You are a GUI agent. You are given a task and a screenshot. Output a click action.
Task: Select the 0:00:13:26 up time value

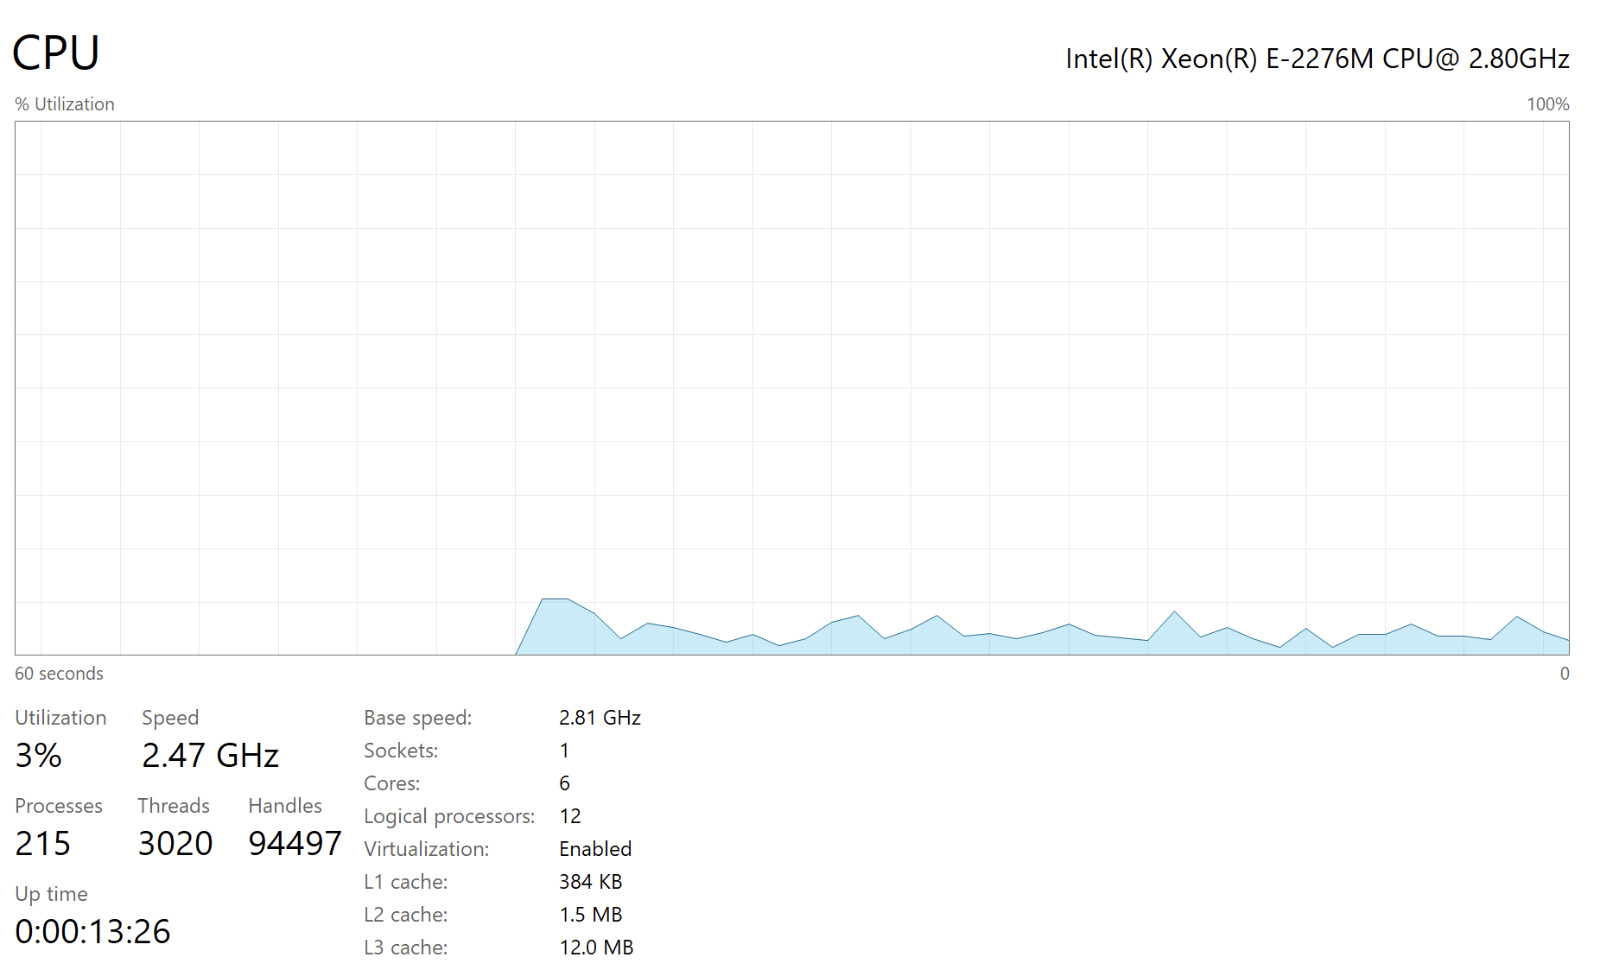pos(93,932)
